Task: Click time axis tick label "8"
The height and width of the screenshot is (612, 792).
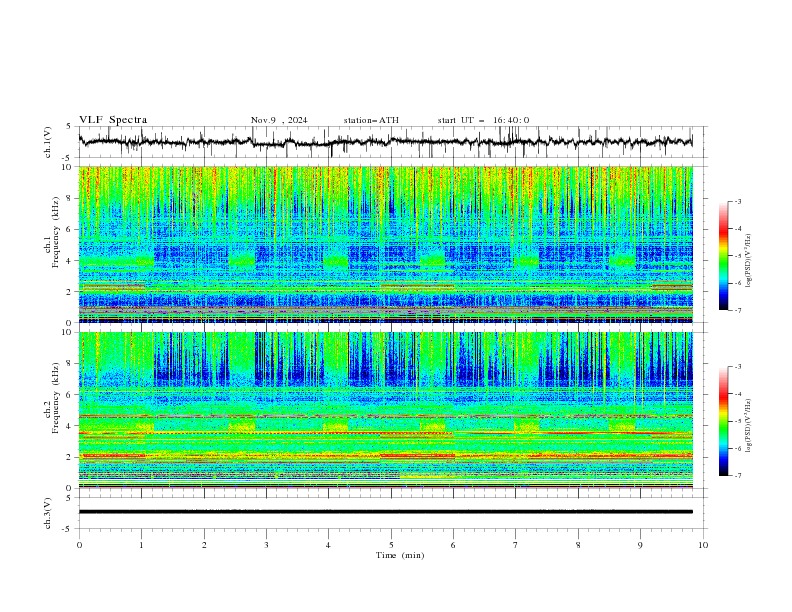Action: point(578,545)
